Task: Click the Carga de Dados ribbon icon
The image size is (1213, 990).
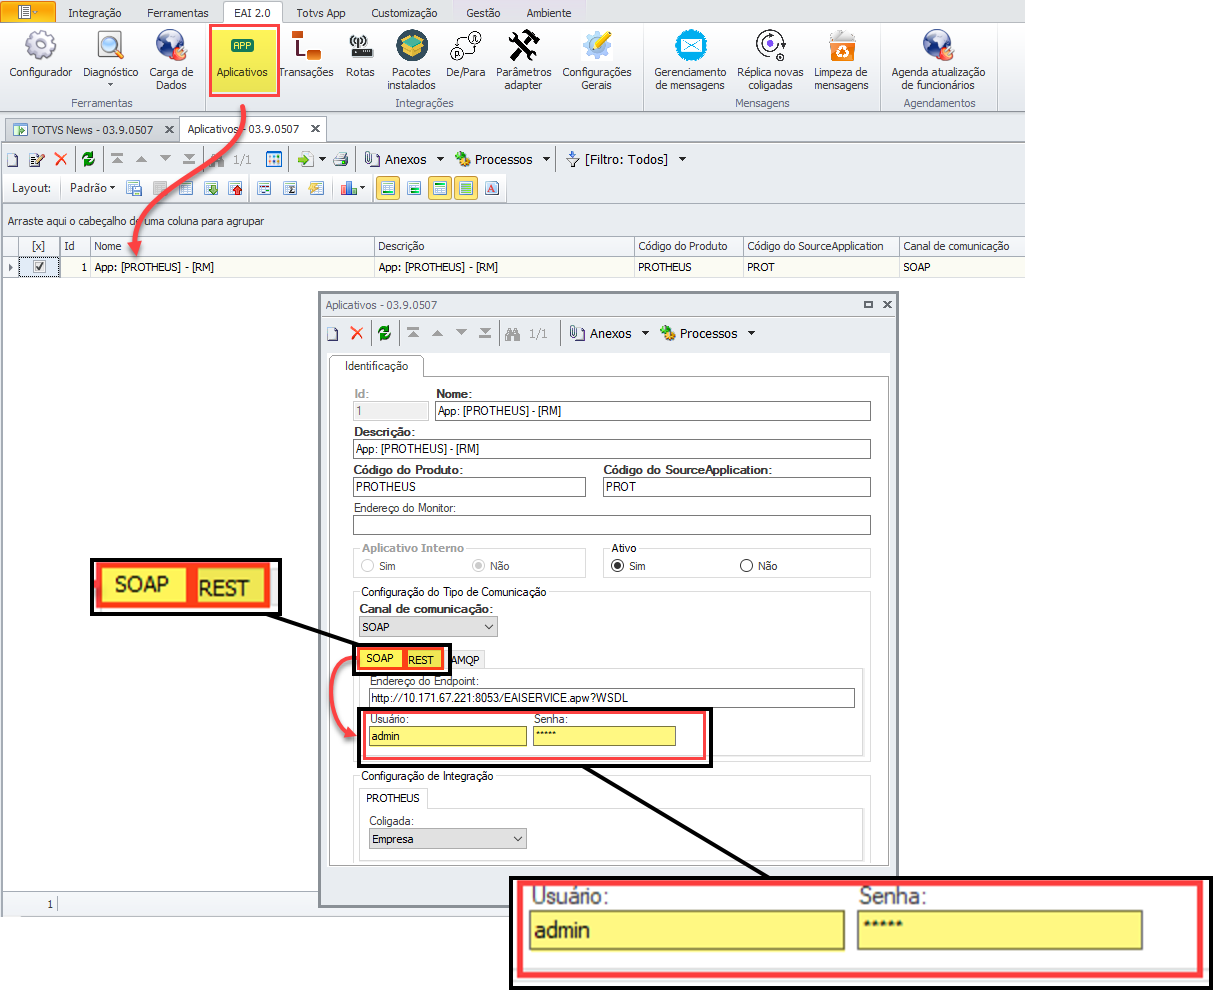Action: [171, 62]
